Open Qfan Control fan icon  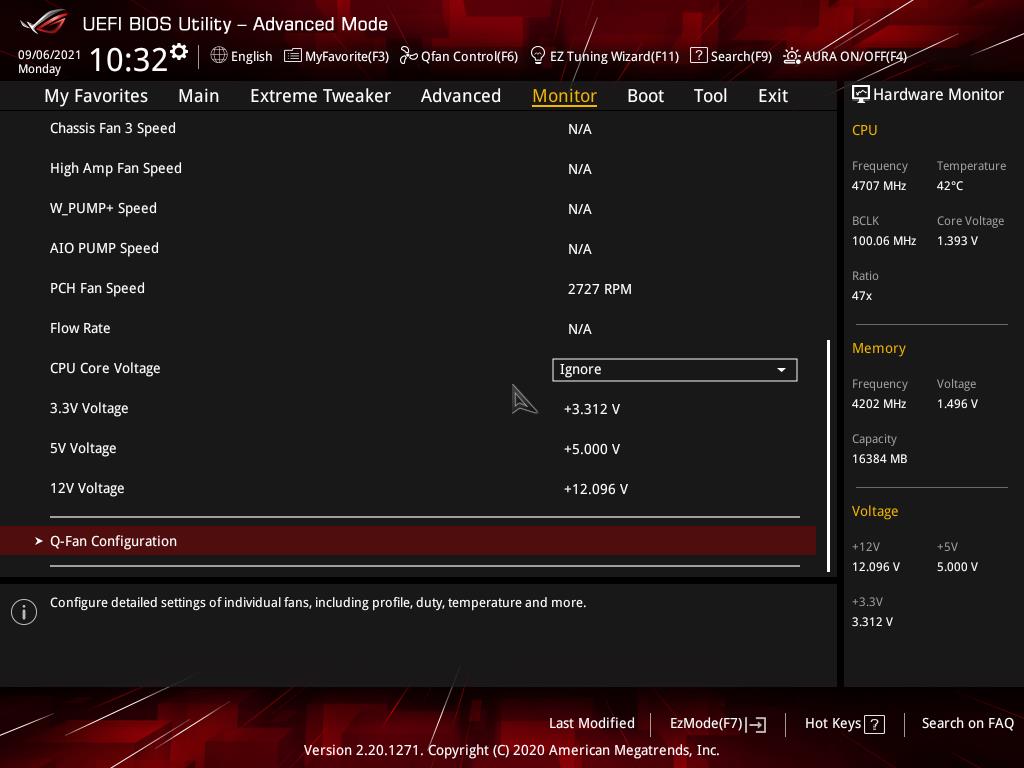[x=408, y=56]
